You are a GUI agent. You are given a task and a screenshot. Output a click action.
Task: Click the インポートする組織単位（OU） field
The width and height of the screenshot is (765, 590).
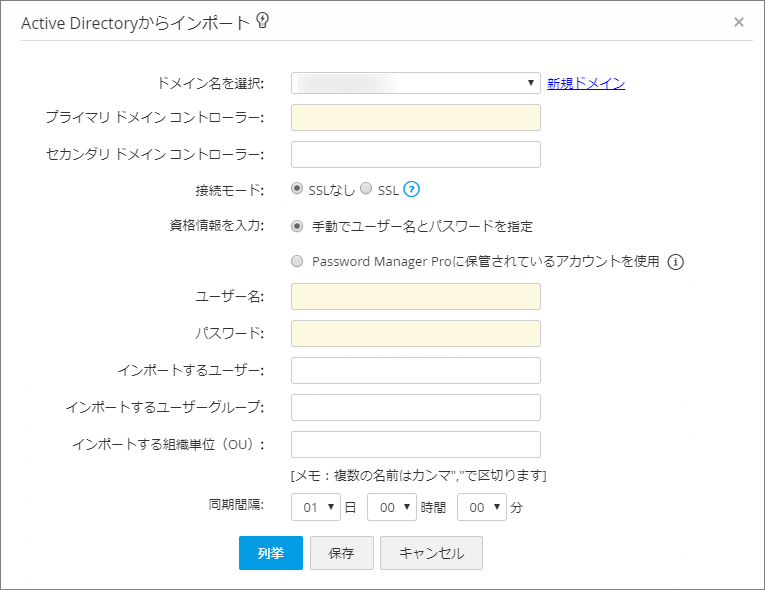(416, 444)
